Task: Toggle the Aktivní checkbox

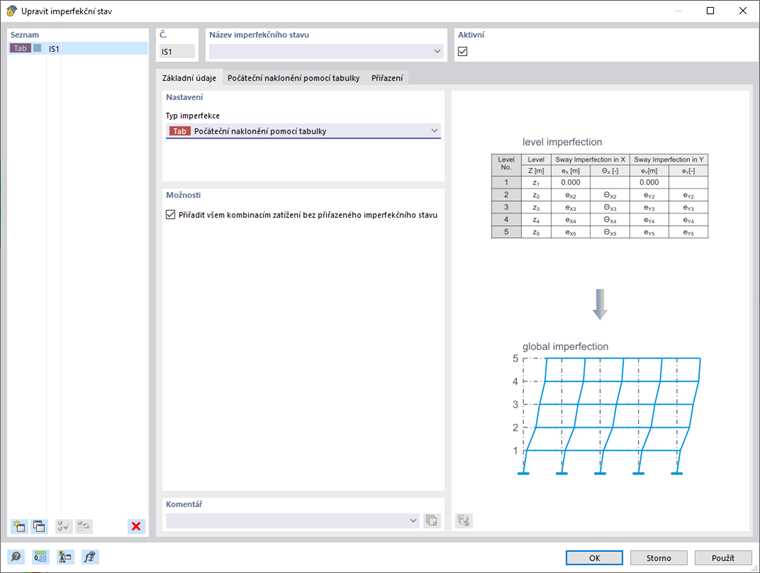Action: tap(463, 51)
